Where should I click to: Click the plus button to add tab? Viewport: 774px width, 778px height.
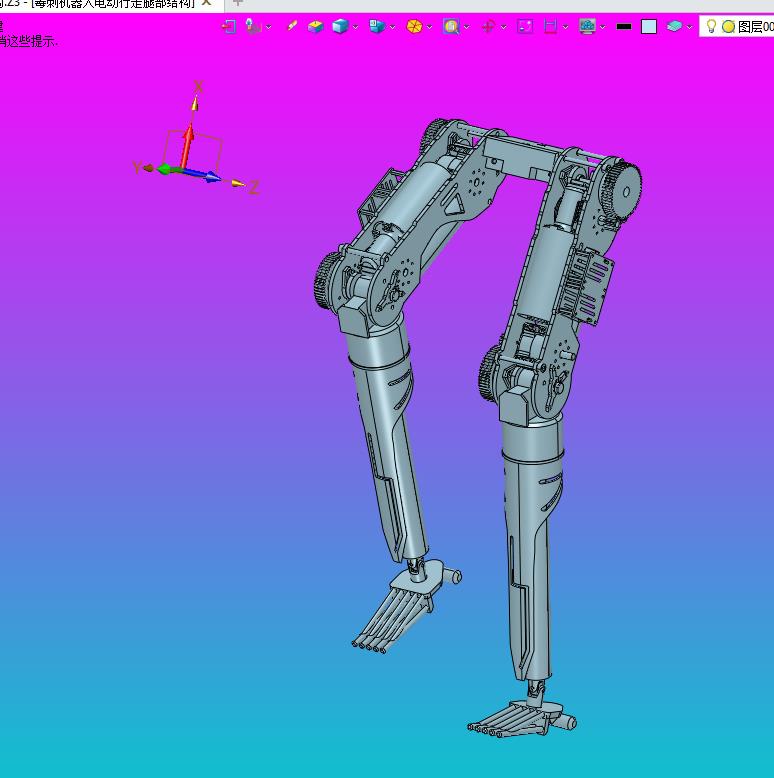click(x=238, y=3)
